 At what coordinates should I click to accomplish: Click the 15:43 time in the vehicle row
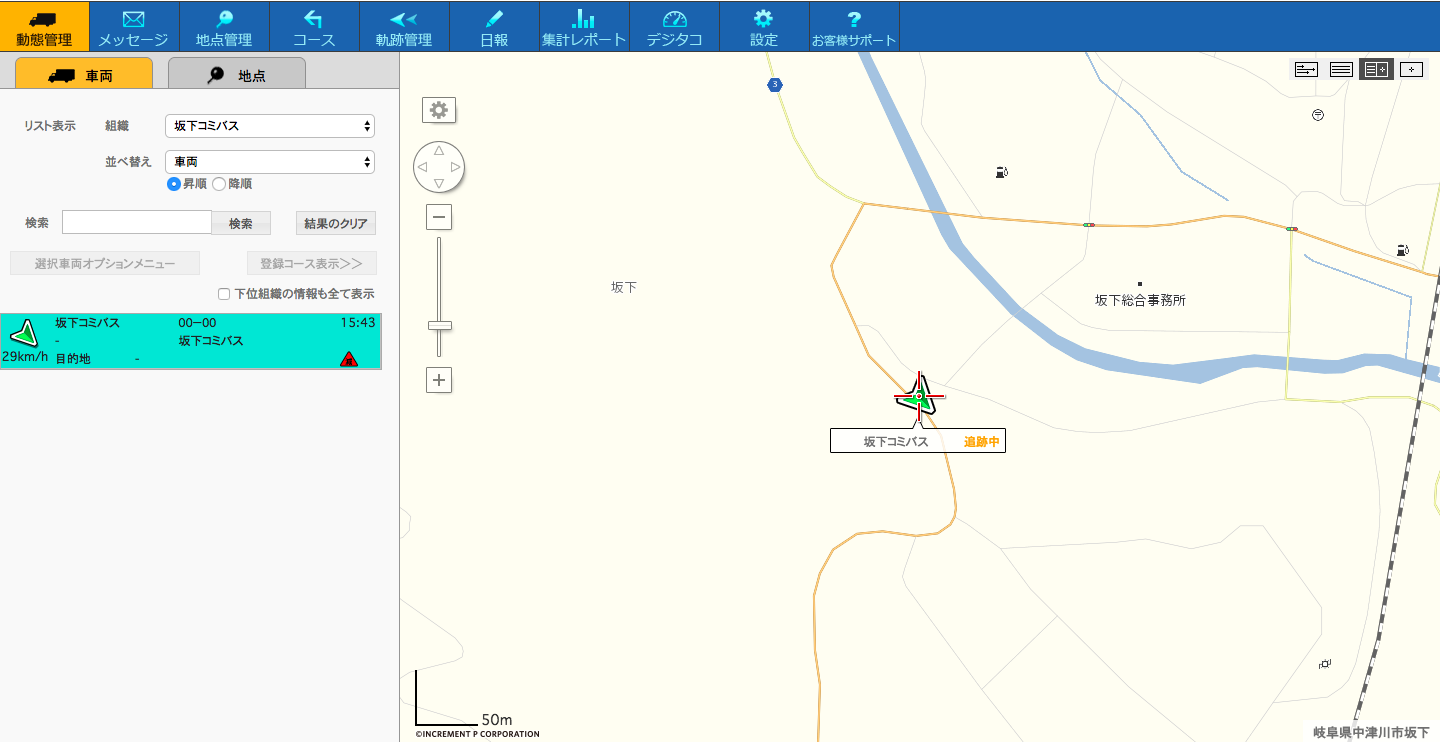[358, 323]
